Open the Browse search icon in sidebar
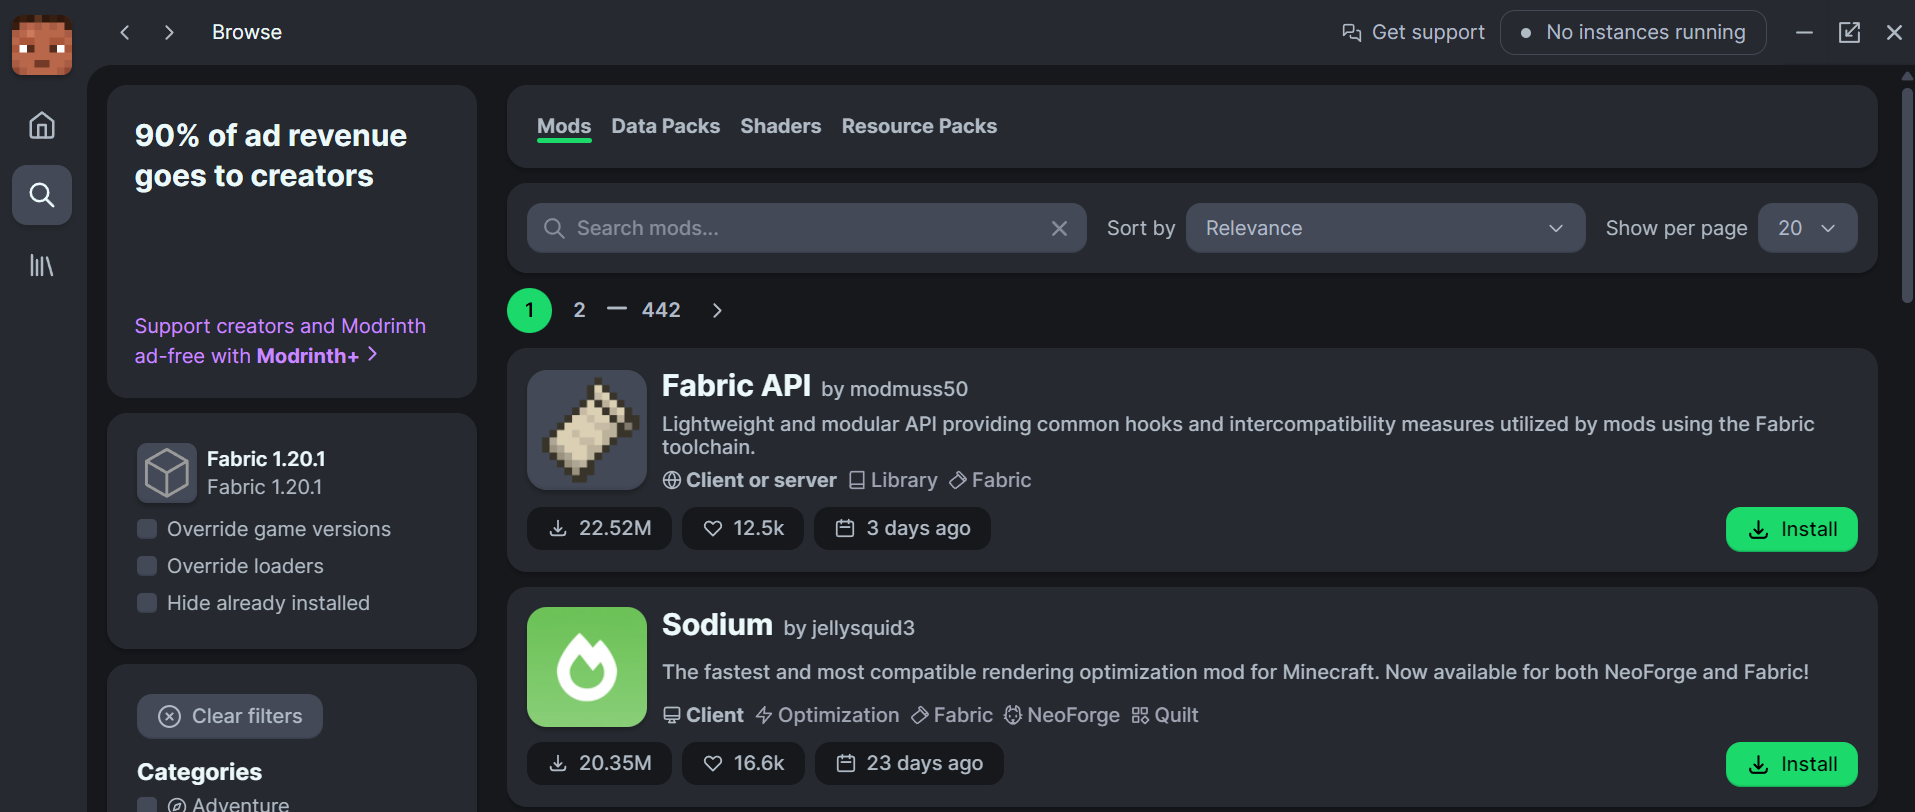This screenshot has width=1915, height=812. pos(42,194)
